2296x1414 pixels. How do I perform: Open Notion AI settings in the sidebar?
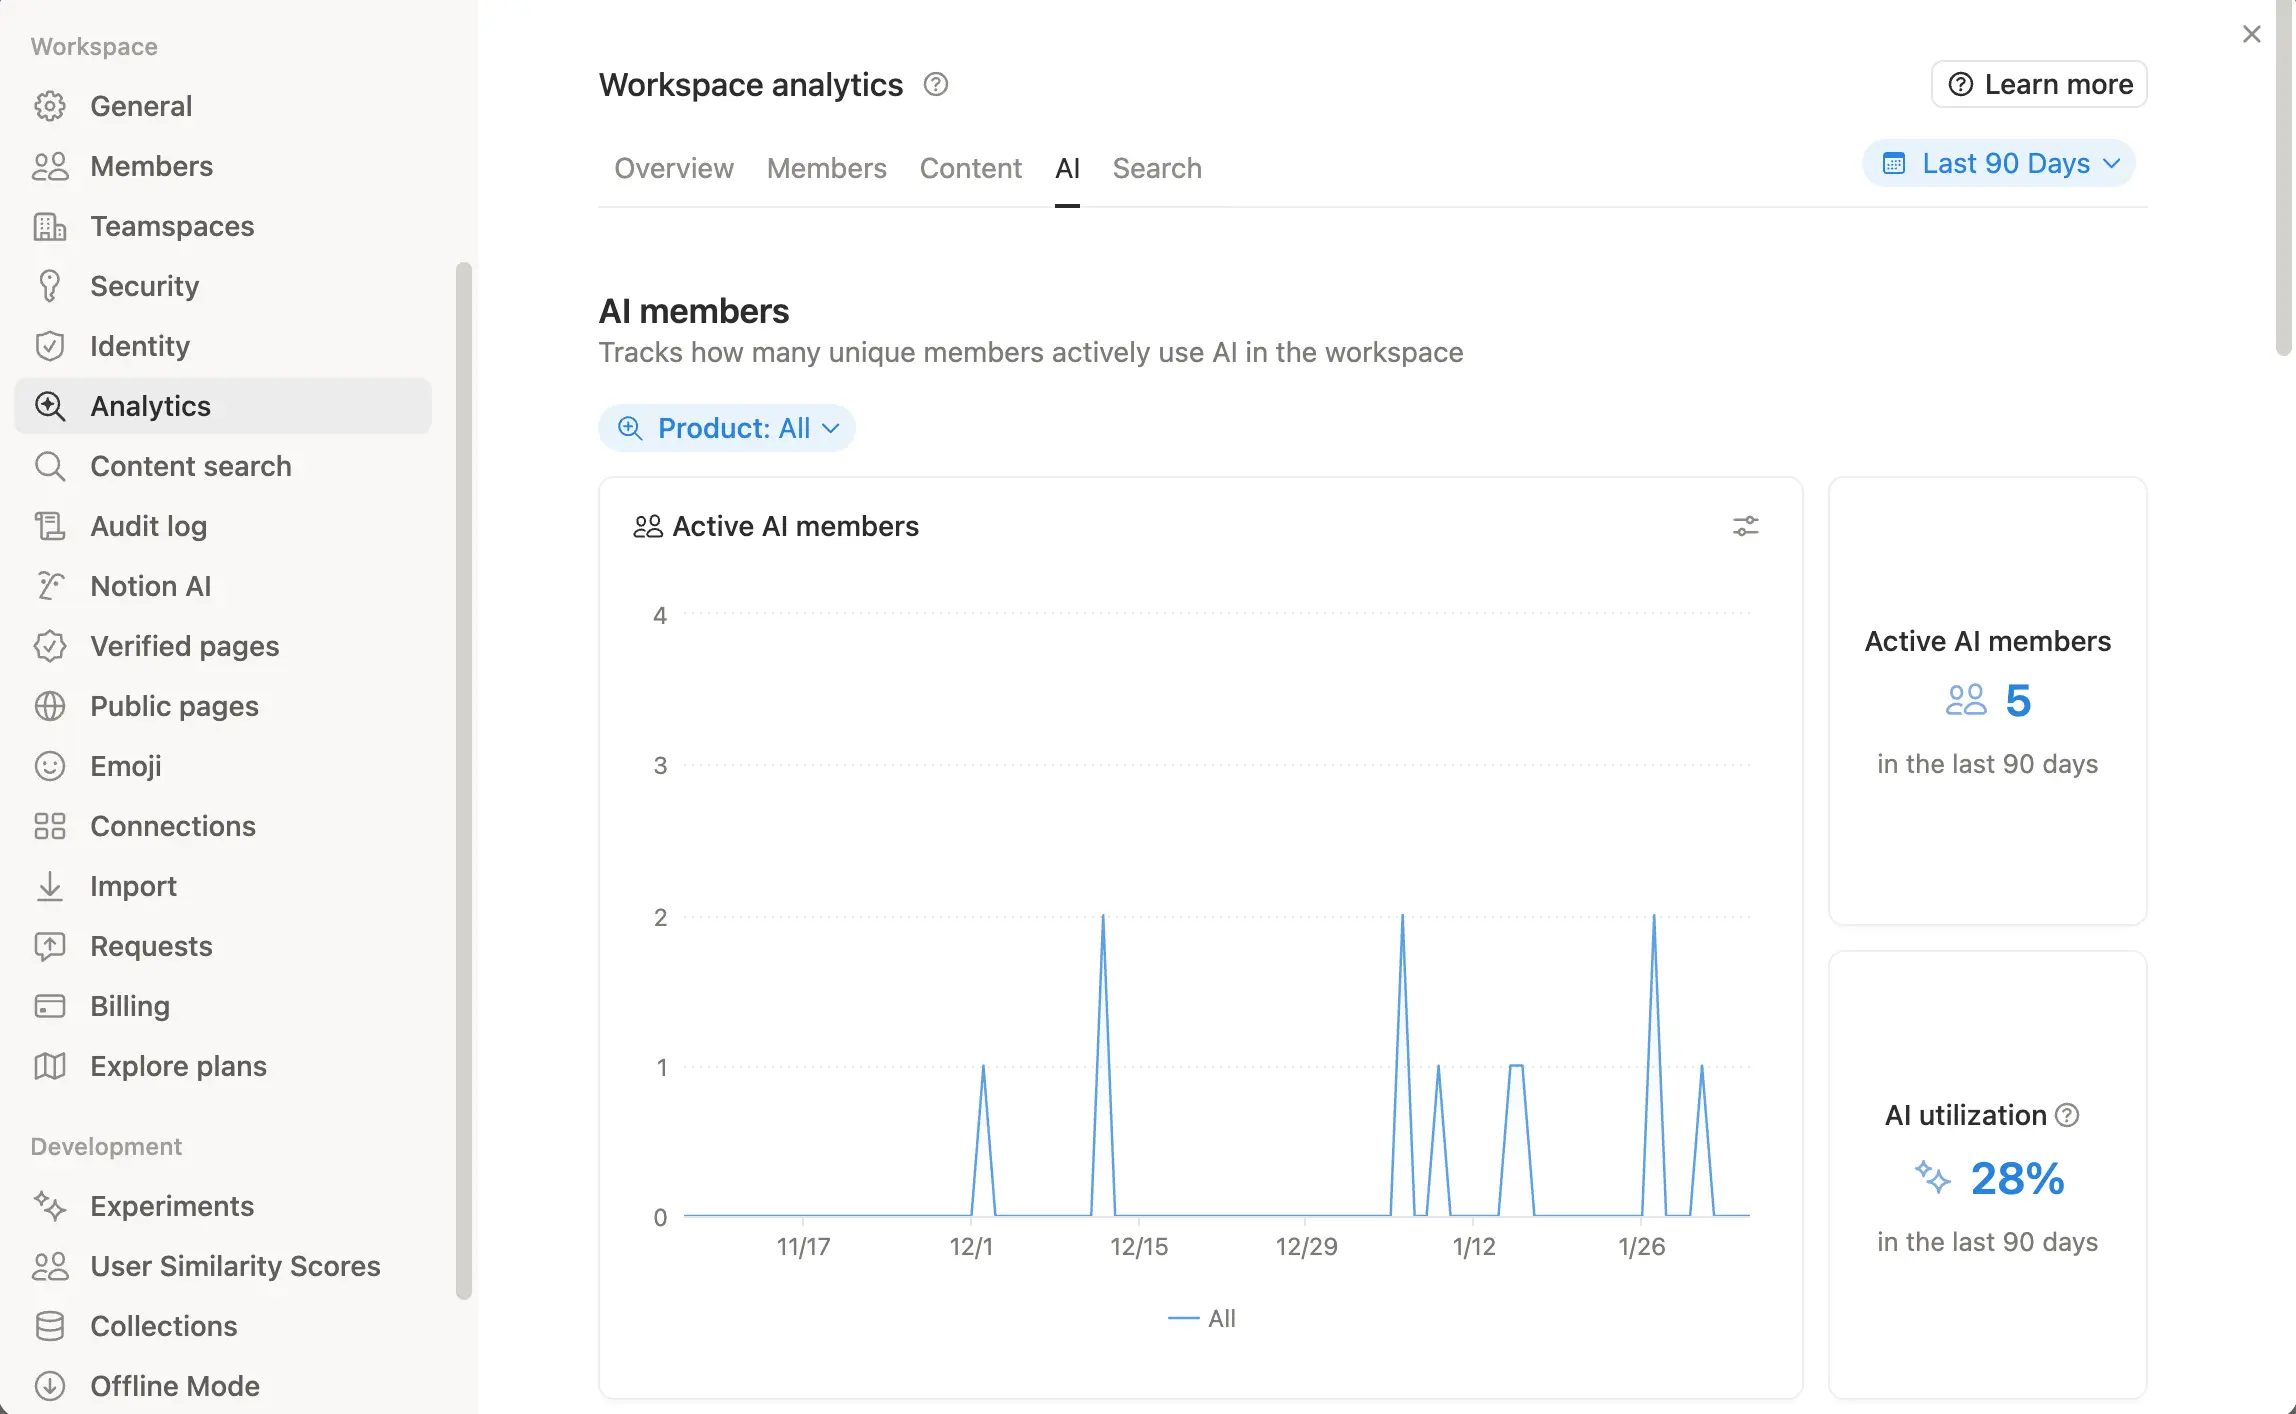pos(149,586)
